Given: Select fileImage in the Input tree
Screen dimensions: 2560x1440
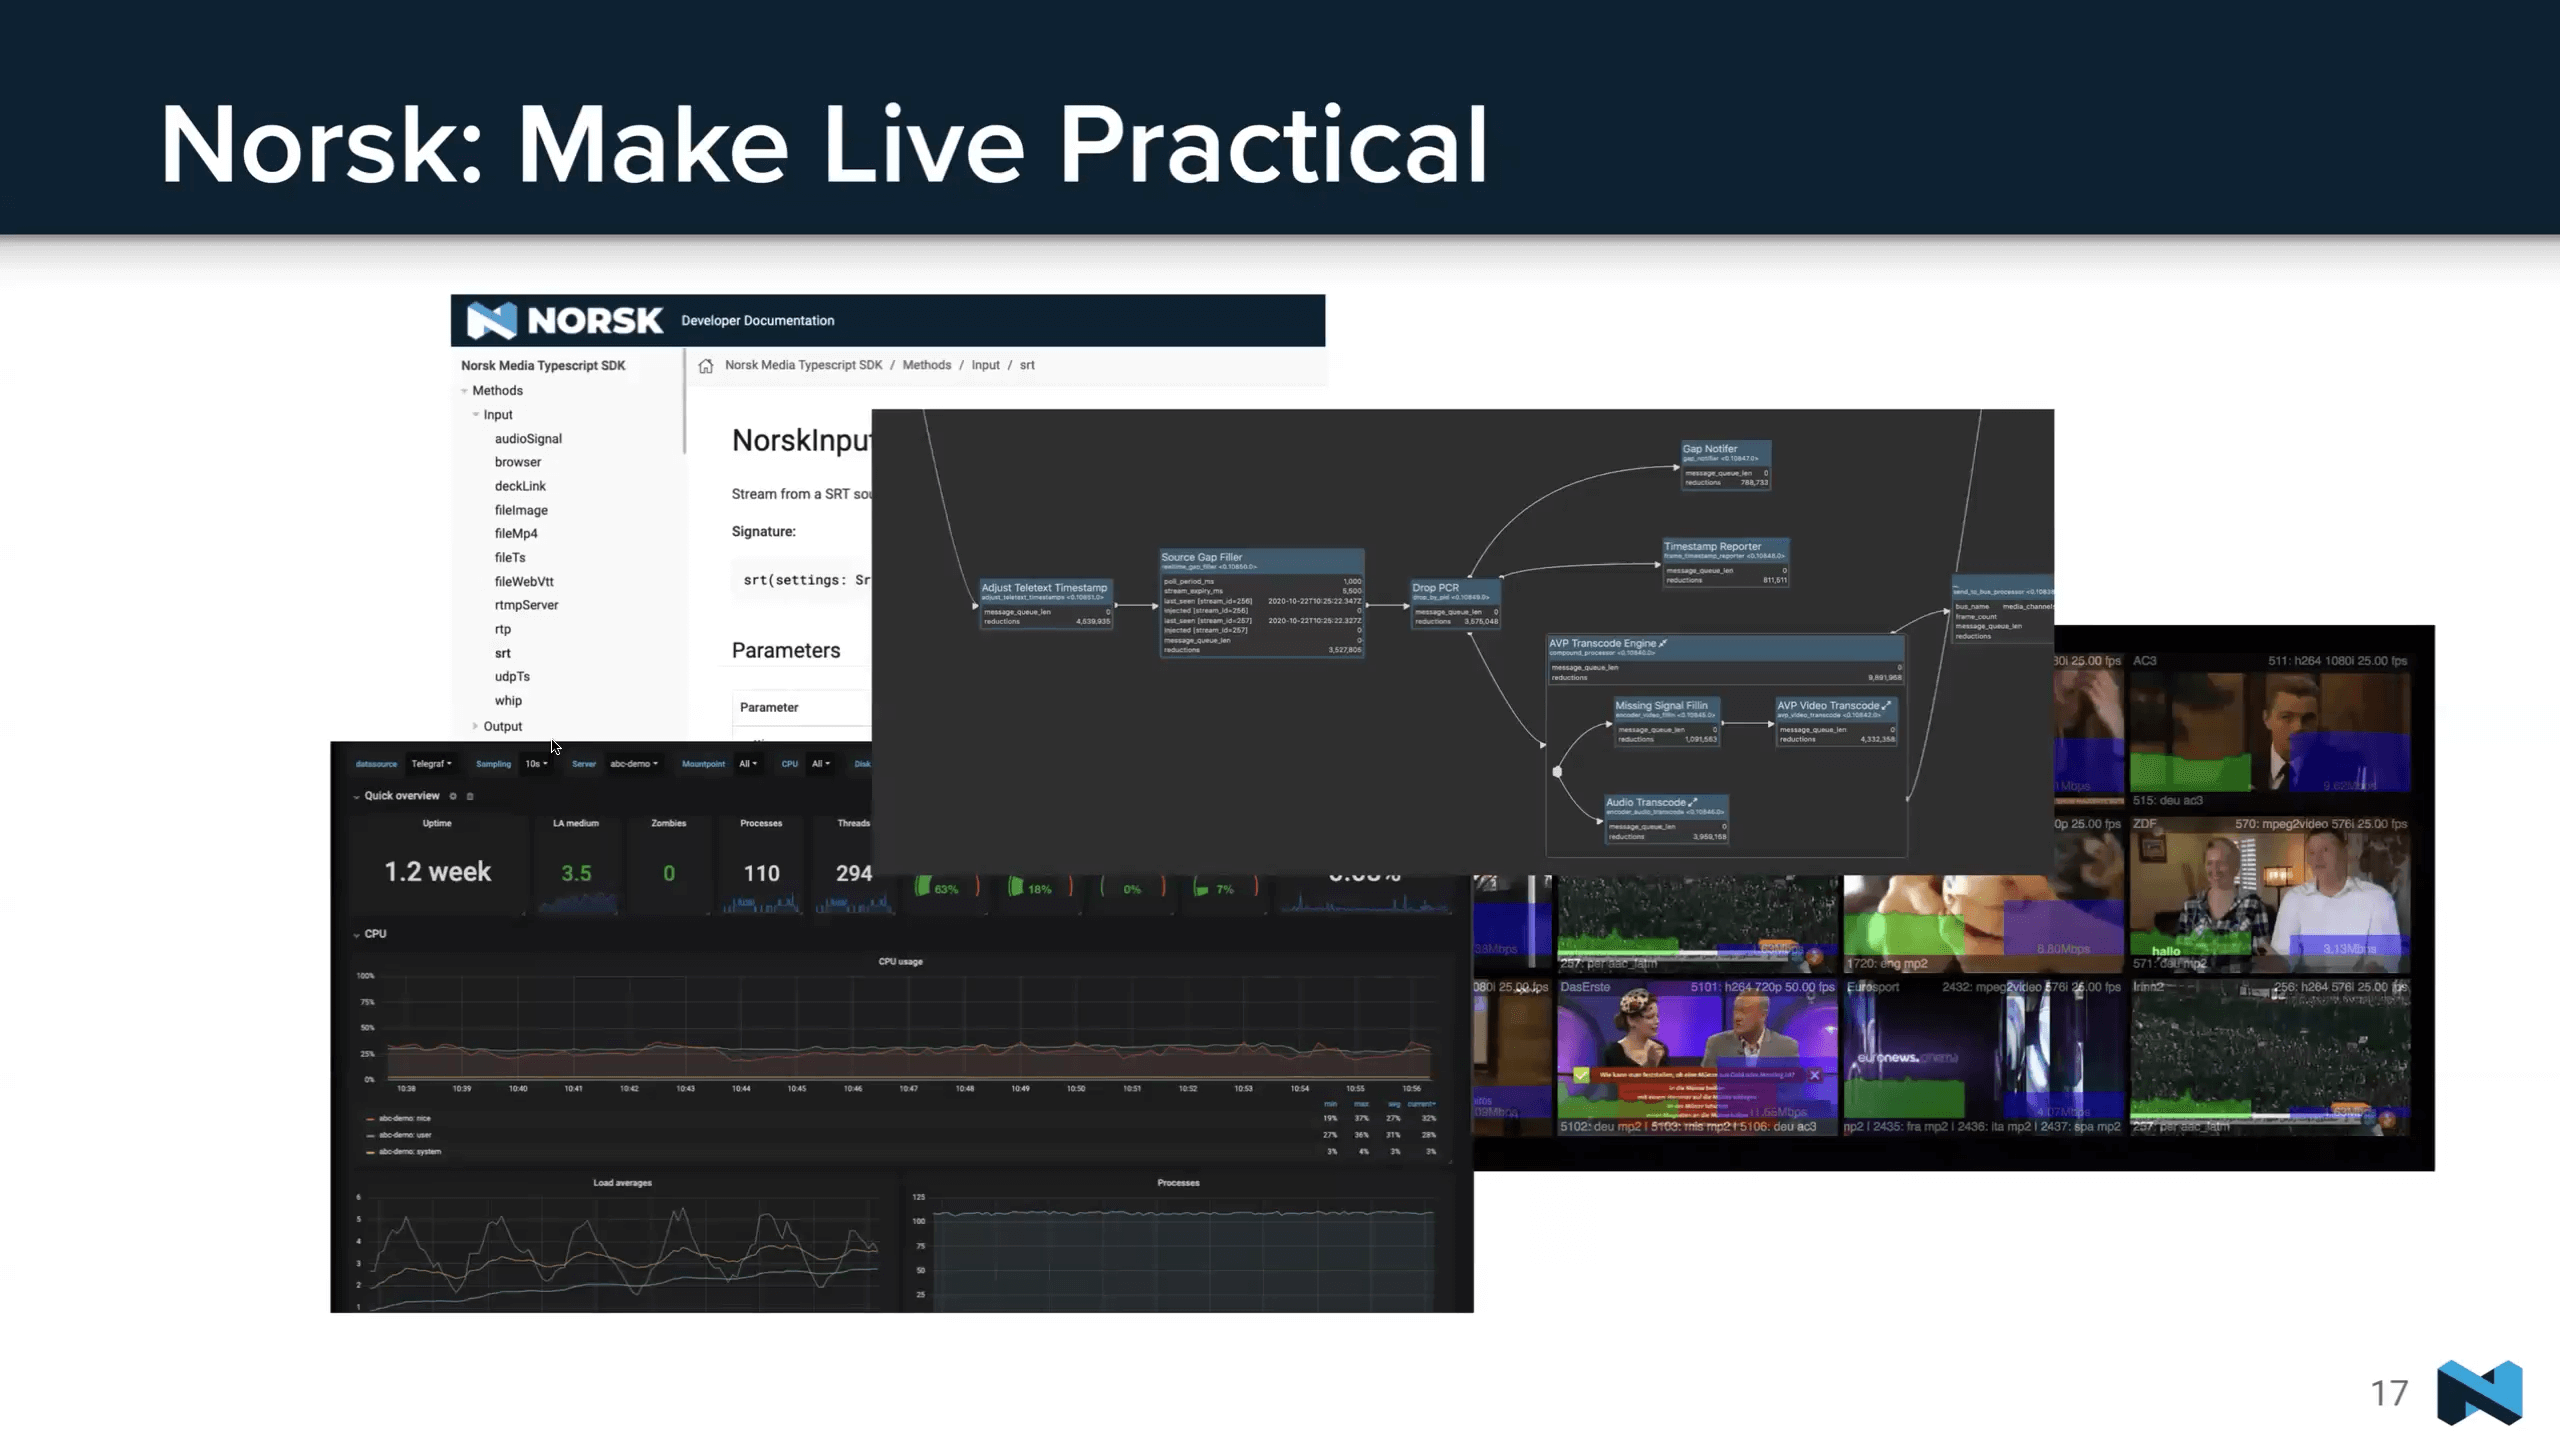Looking at the screenshot, I should click(x=521, y=510).
